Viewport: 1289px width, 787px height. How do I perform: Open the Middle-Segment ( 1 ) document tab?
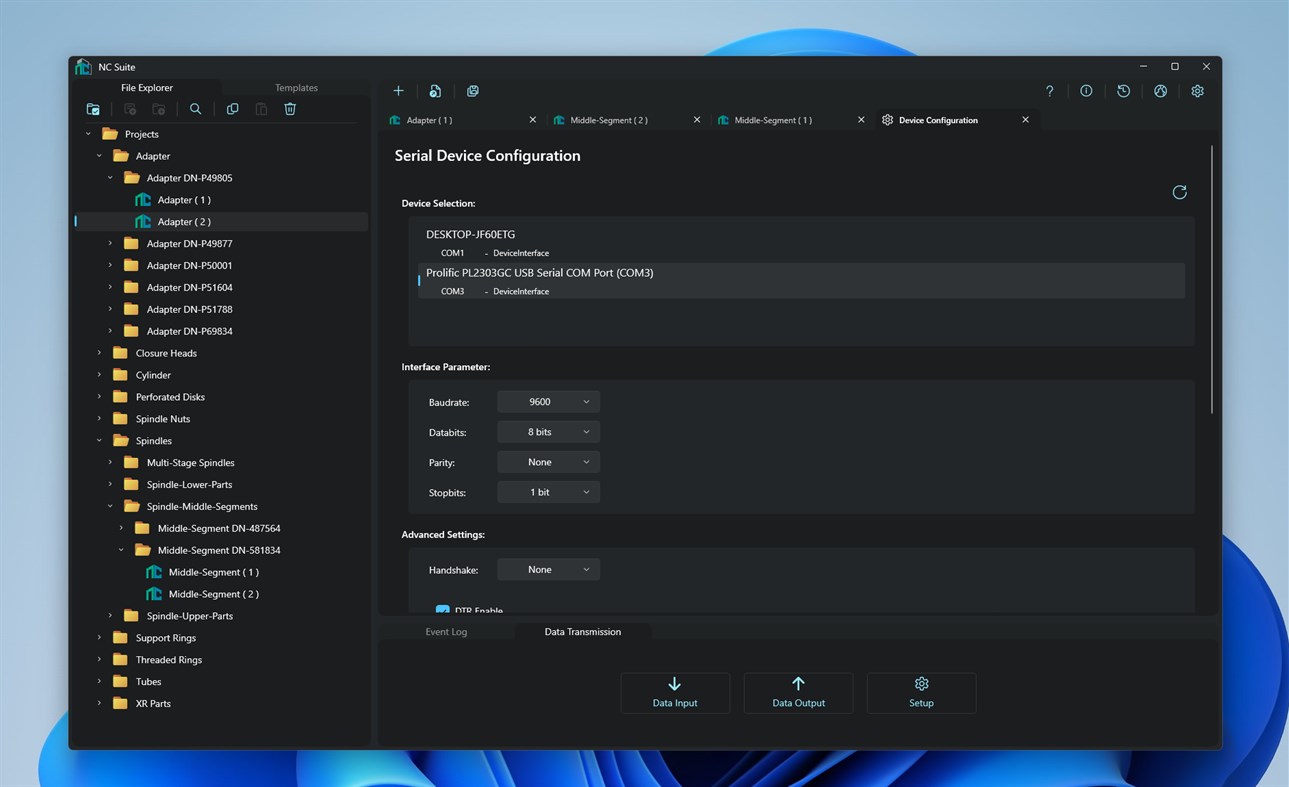pyautogui.click(x=791, y=120)
